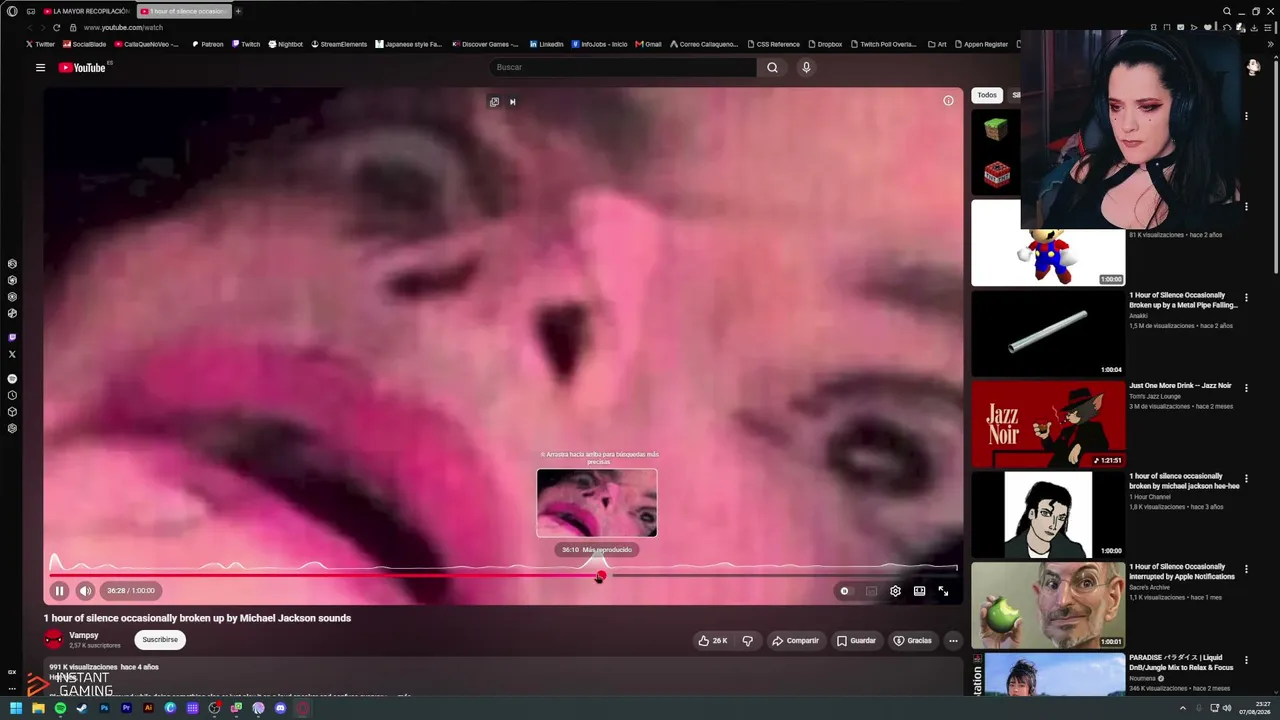Open the Dropbox bookmark
The image size is (1280, 720).
point(825,44)
